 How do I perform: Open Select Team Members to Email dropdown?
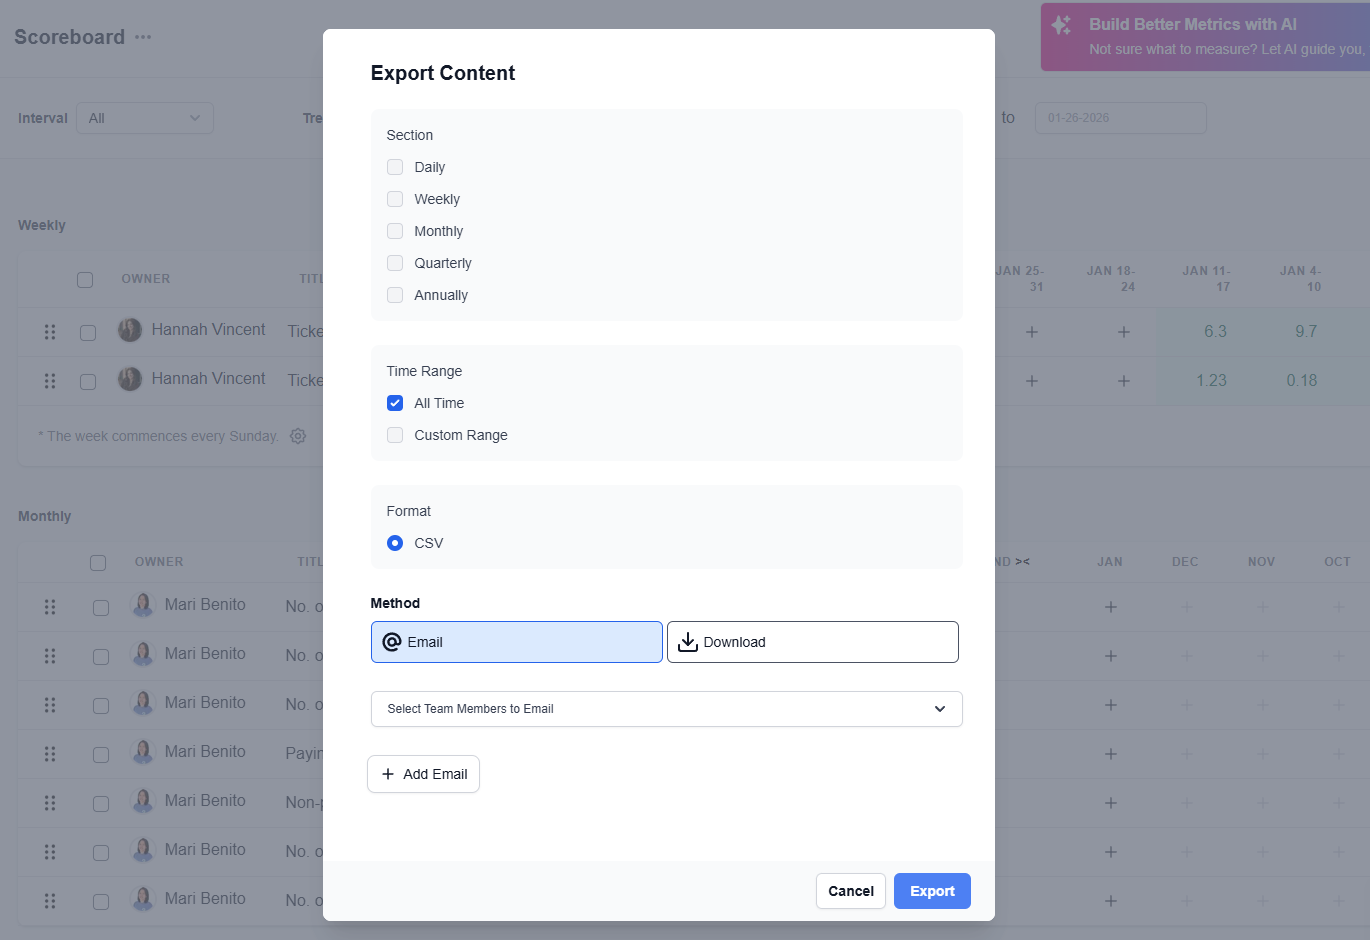(666, 709)
